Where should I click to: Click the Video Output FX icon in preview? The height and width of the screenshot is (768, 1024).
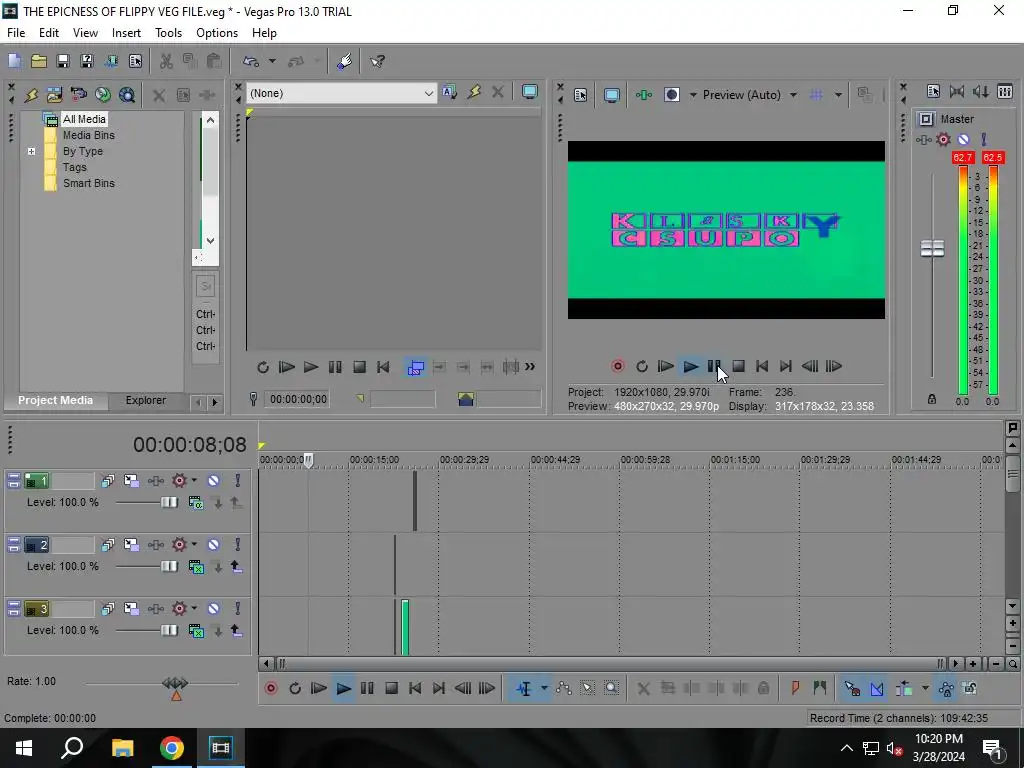click(x=644, y=95)
